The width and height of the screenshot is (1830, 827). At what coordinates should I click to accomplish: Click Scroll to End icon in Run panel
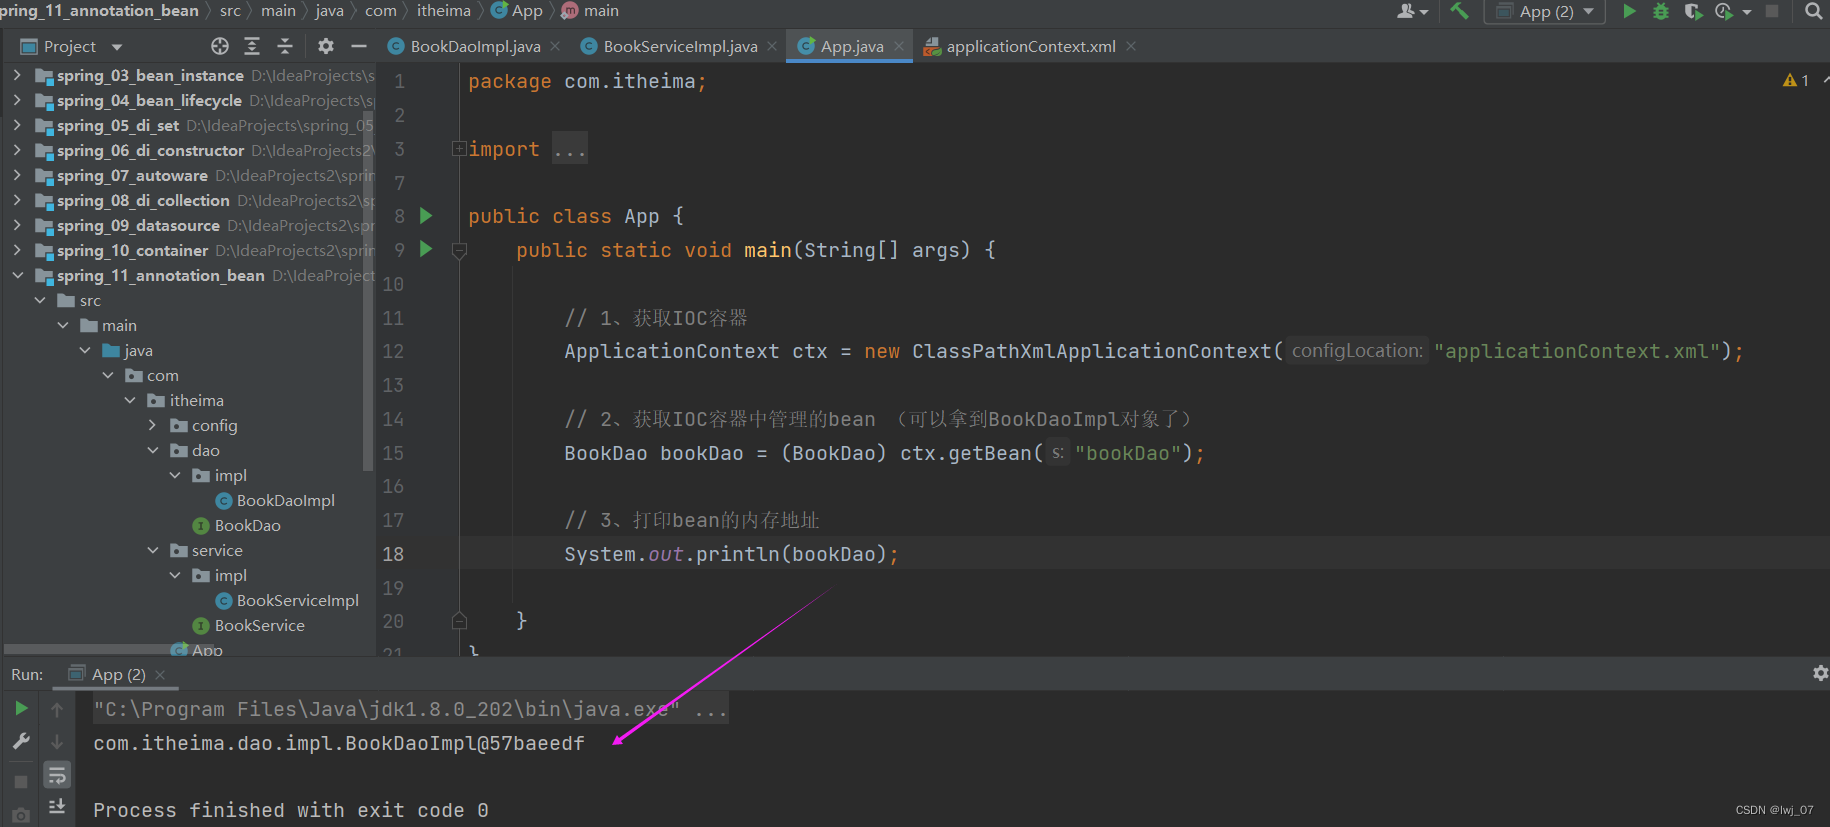coord(57,806)
